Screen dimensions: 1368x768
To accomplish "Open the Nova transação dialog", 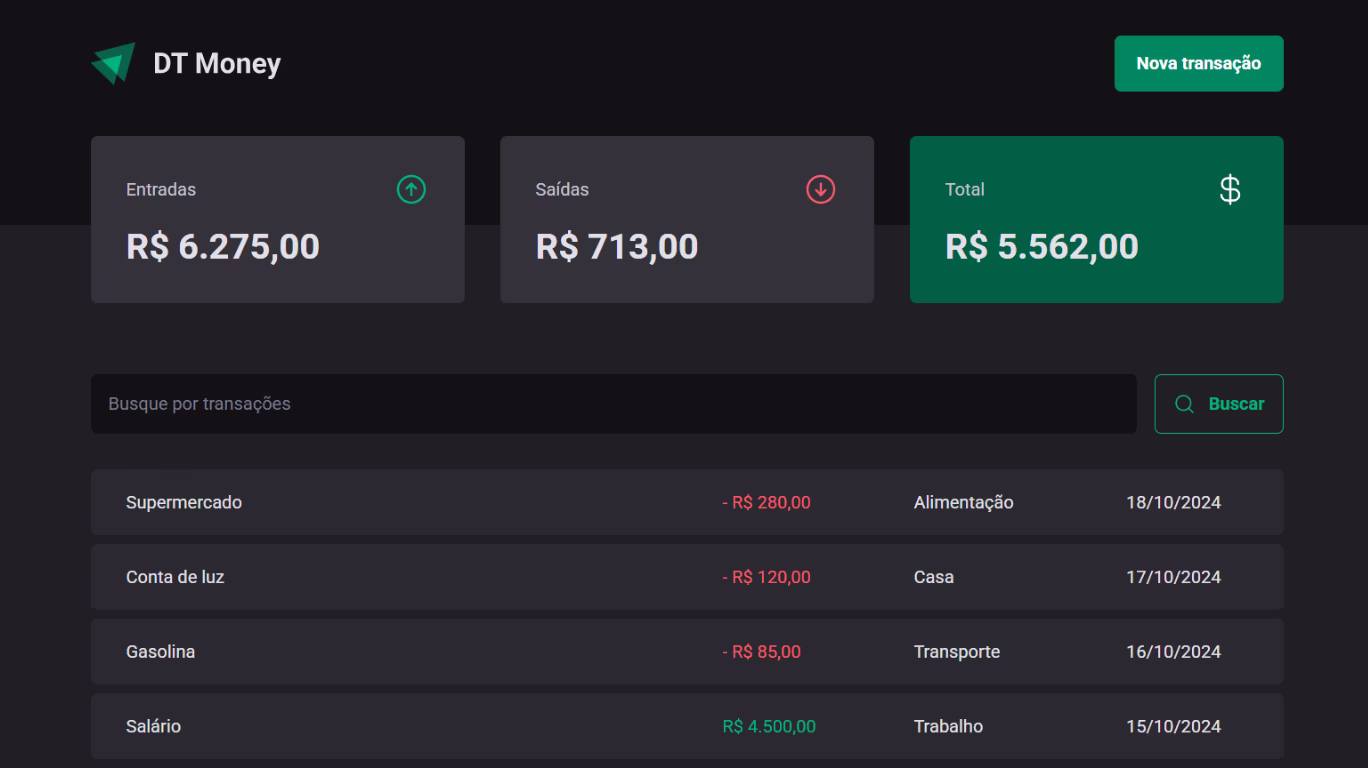I will coord(1198,64).
